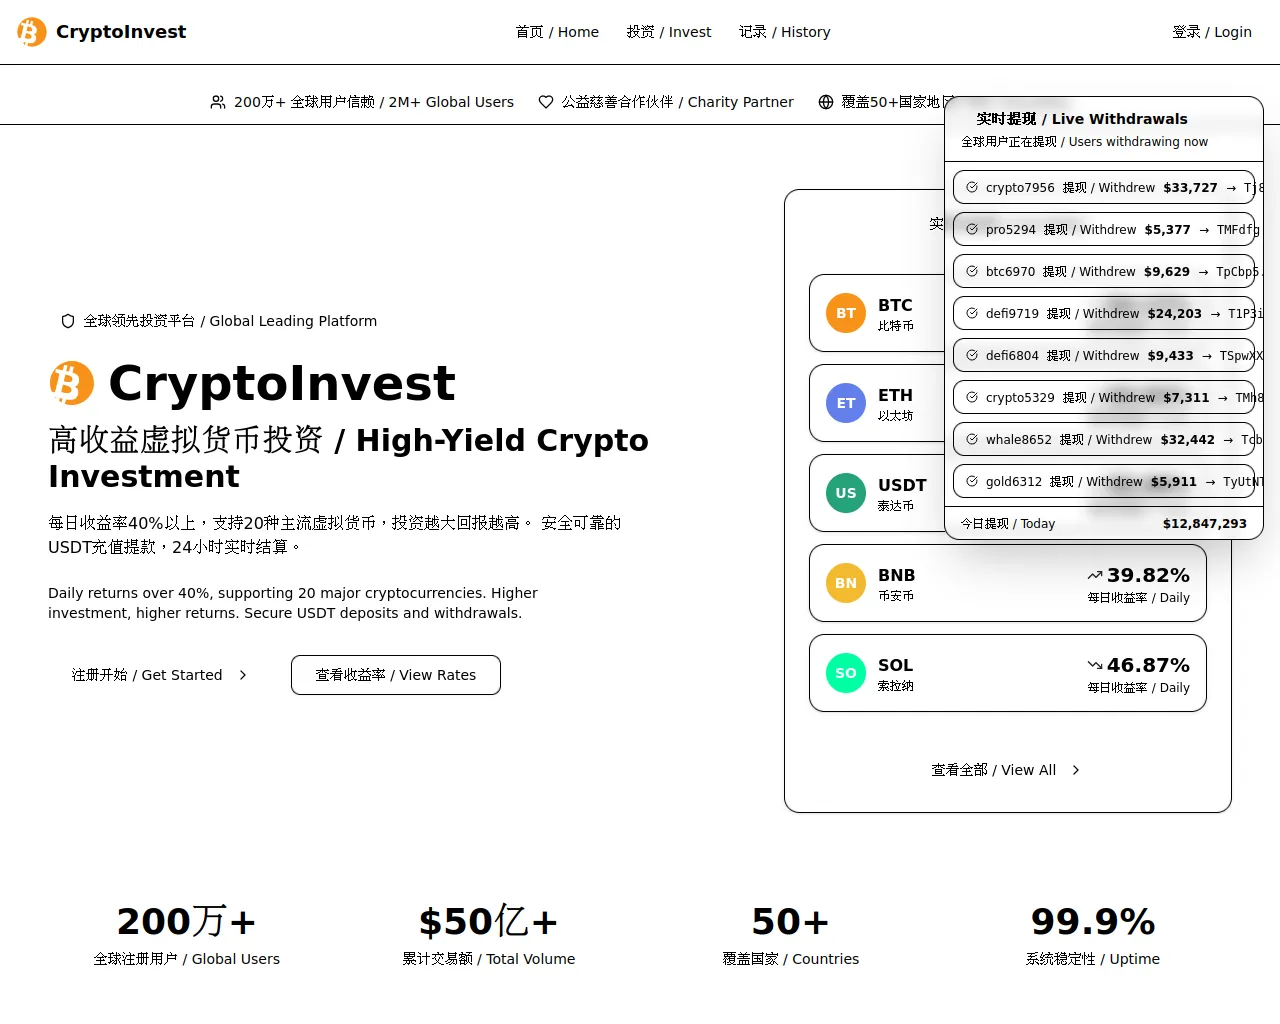Click the BTC coin circle icon

[x=846, y=313]
